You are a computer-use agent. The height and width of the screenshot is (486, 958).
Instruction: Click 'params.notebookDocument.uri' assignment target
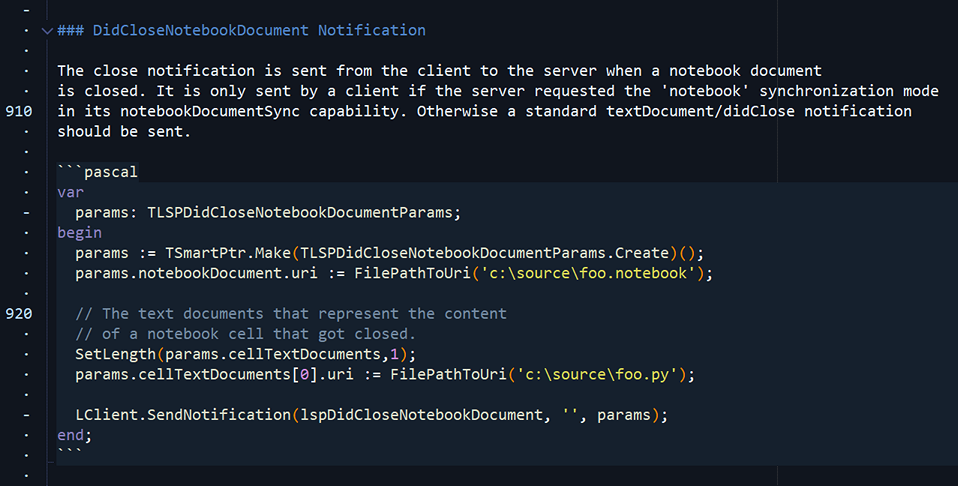coord(196,273)
